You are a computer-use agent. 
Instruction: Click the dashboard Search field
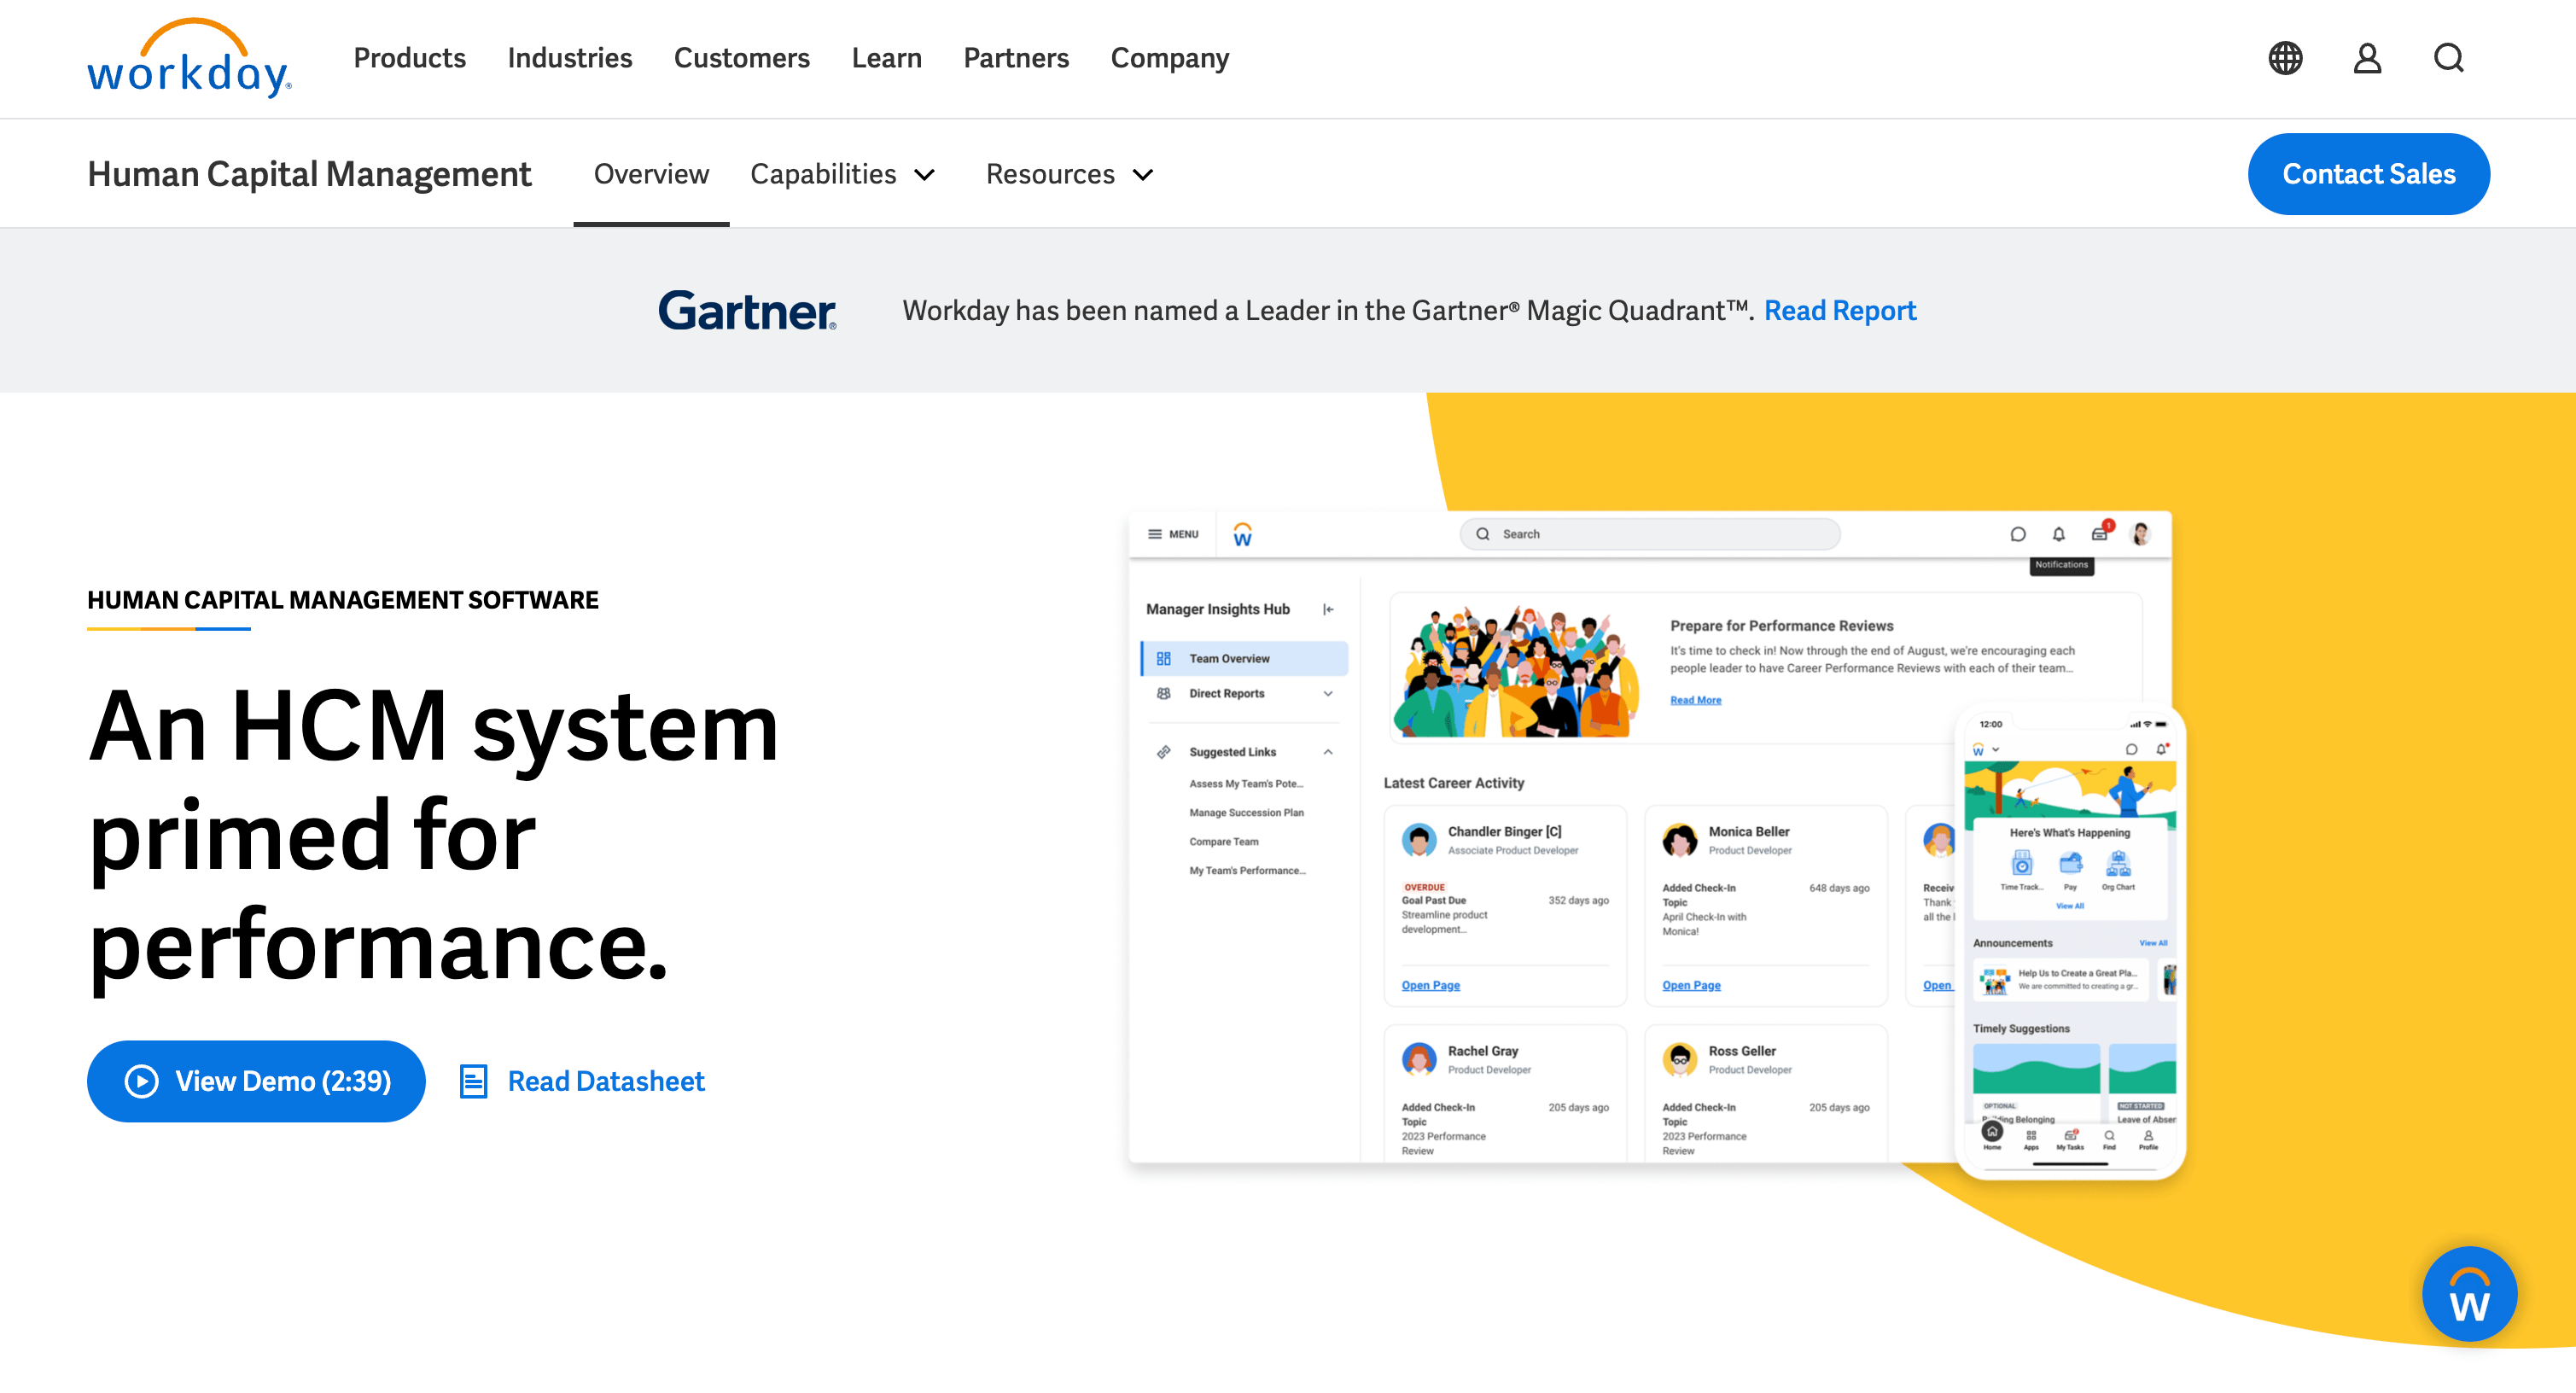coord(1650,534)
